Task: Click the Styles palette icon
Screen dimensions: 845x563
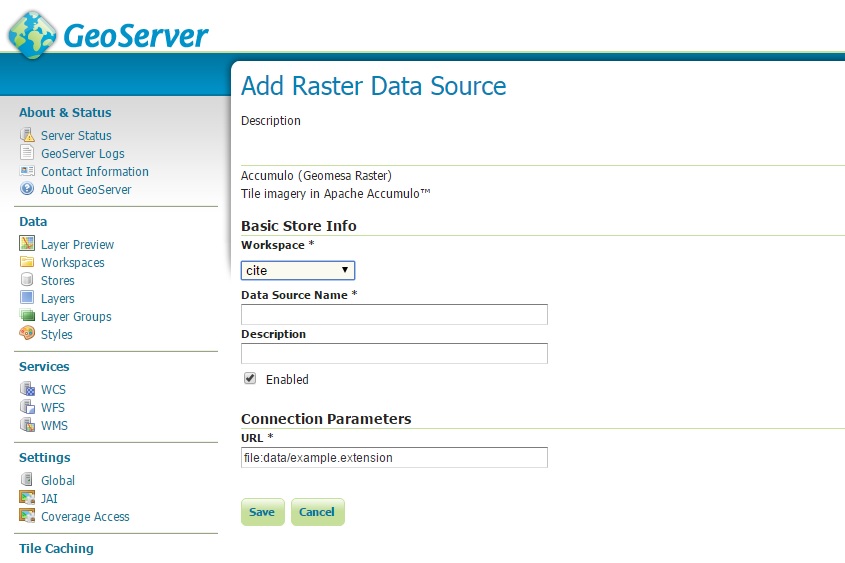Action: click(x=27, y=333)
